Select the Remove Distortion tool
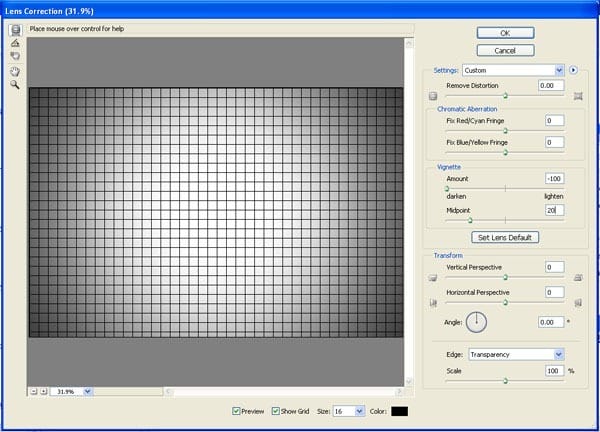The height and width of the screenshot is (432, 600). coord(15,30)
